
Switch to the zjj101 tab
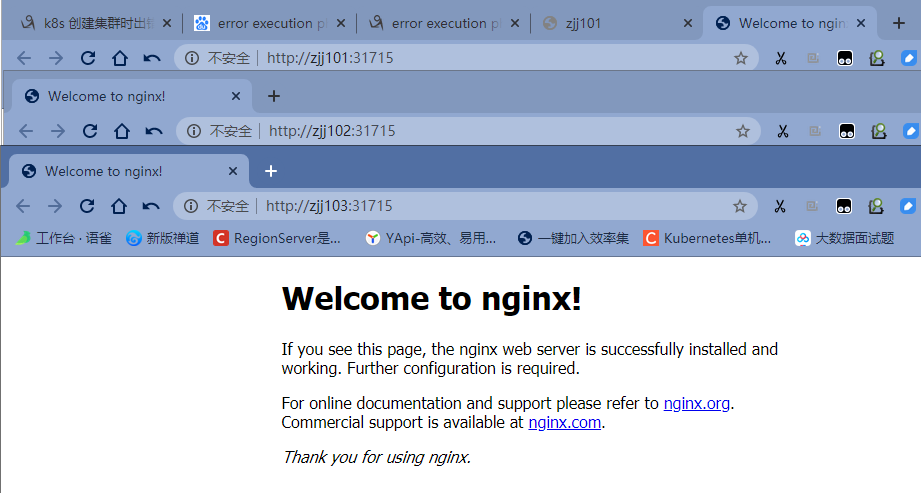click(616, 23)
